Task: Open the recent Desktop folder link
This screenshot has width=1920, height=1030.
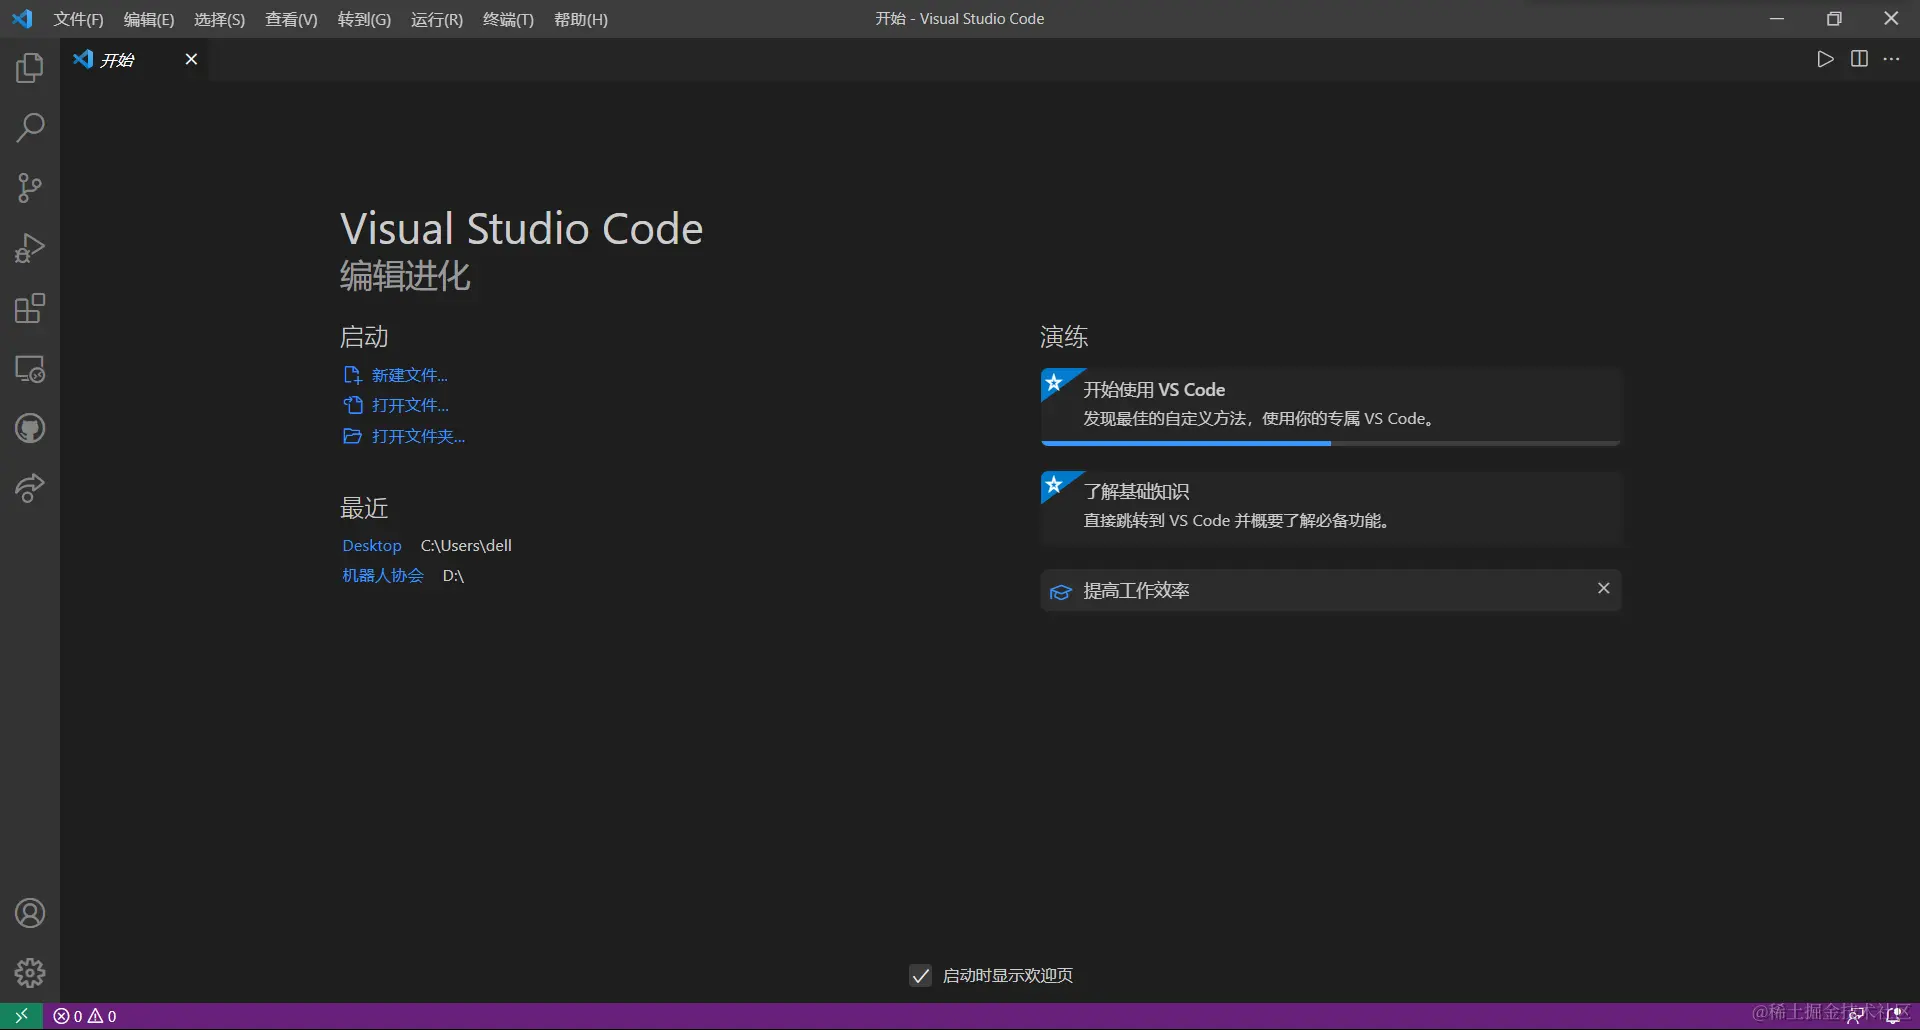Action: (x=372, y=545)
